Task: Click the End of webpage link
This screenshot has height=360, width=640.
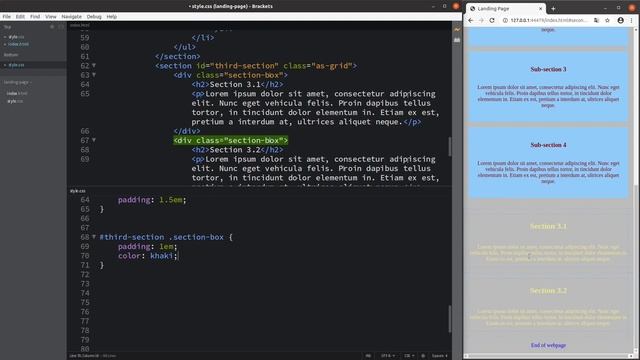Action: coord(548,345)
